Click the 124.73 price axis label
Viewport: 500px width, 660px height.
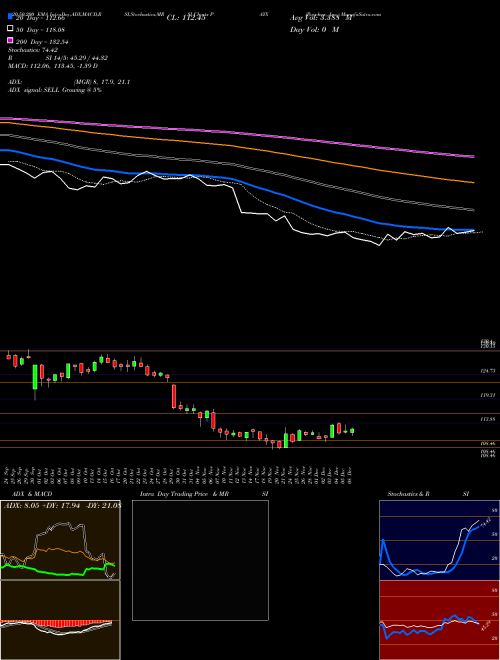(488, 370)
